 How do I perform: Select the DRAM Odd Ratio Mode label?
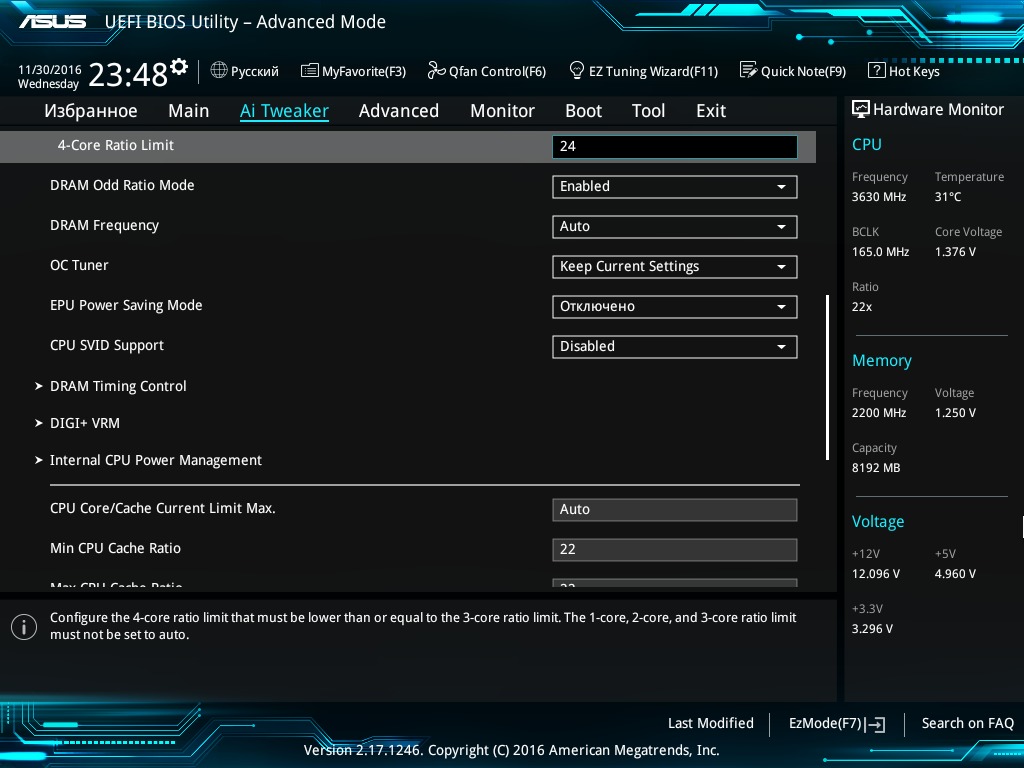coord(122,185)
